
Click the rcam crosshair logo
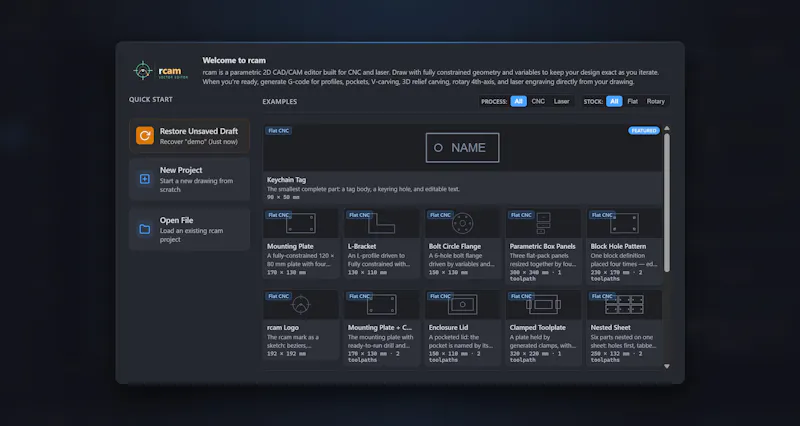click(143, 70)
